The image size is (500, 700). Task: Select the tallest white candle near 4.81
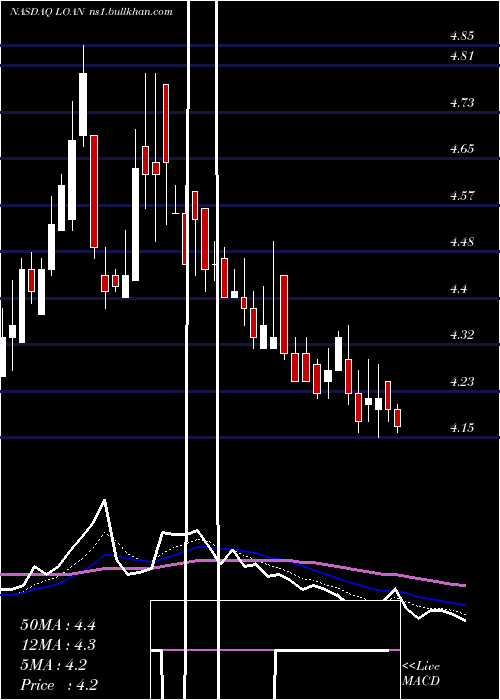coord(83,104)
